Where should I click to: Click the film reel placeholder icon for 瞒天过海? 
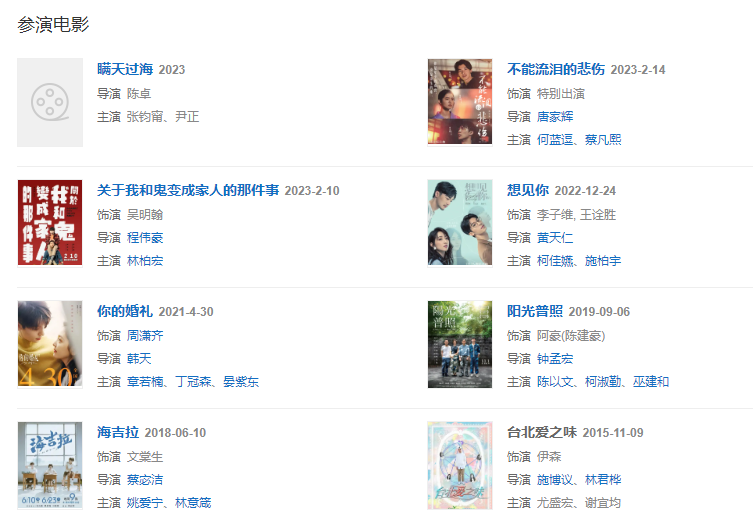click(50, 102)
